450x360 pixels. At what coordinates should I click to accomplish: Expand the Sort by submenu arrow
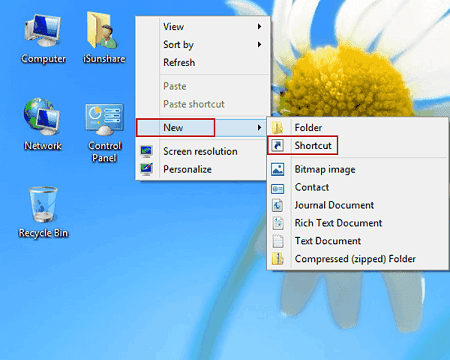(x=259, y=44)
